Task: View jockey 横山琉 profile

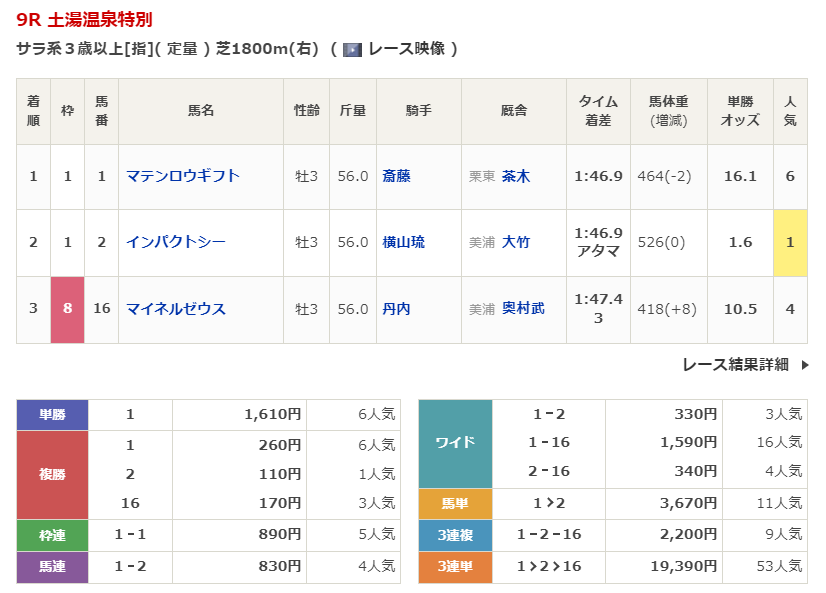Action: (x=403, y=242)
